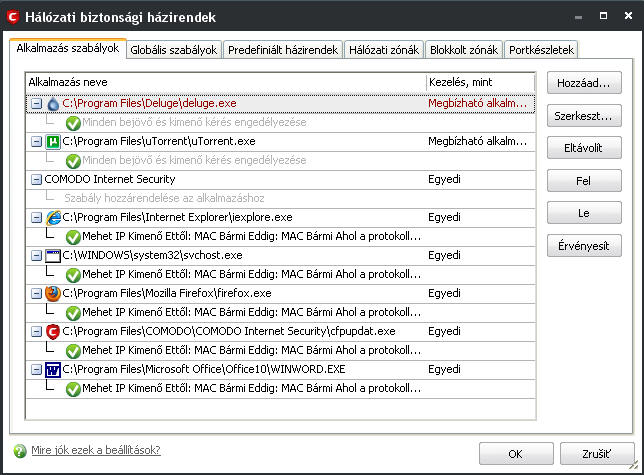This screenshot has width=644, height=475.
Task: Click the Microsoft Word WINWORD icon
Action: [x=53, y=370]
